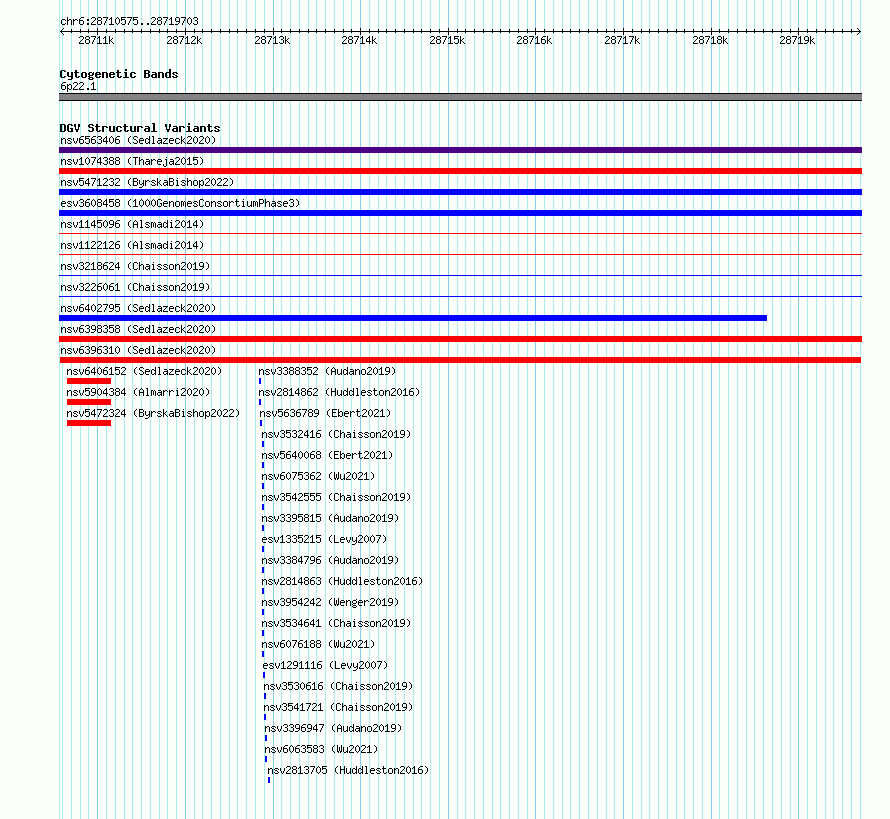The height and width of the screenshot is (819, 890).
Task: Open nsv3532416 (Chaisson2019) label
Action: [x=336, y=434]
